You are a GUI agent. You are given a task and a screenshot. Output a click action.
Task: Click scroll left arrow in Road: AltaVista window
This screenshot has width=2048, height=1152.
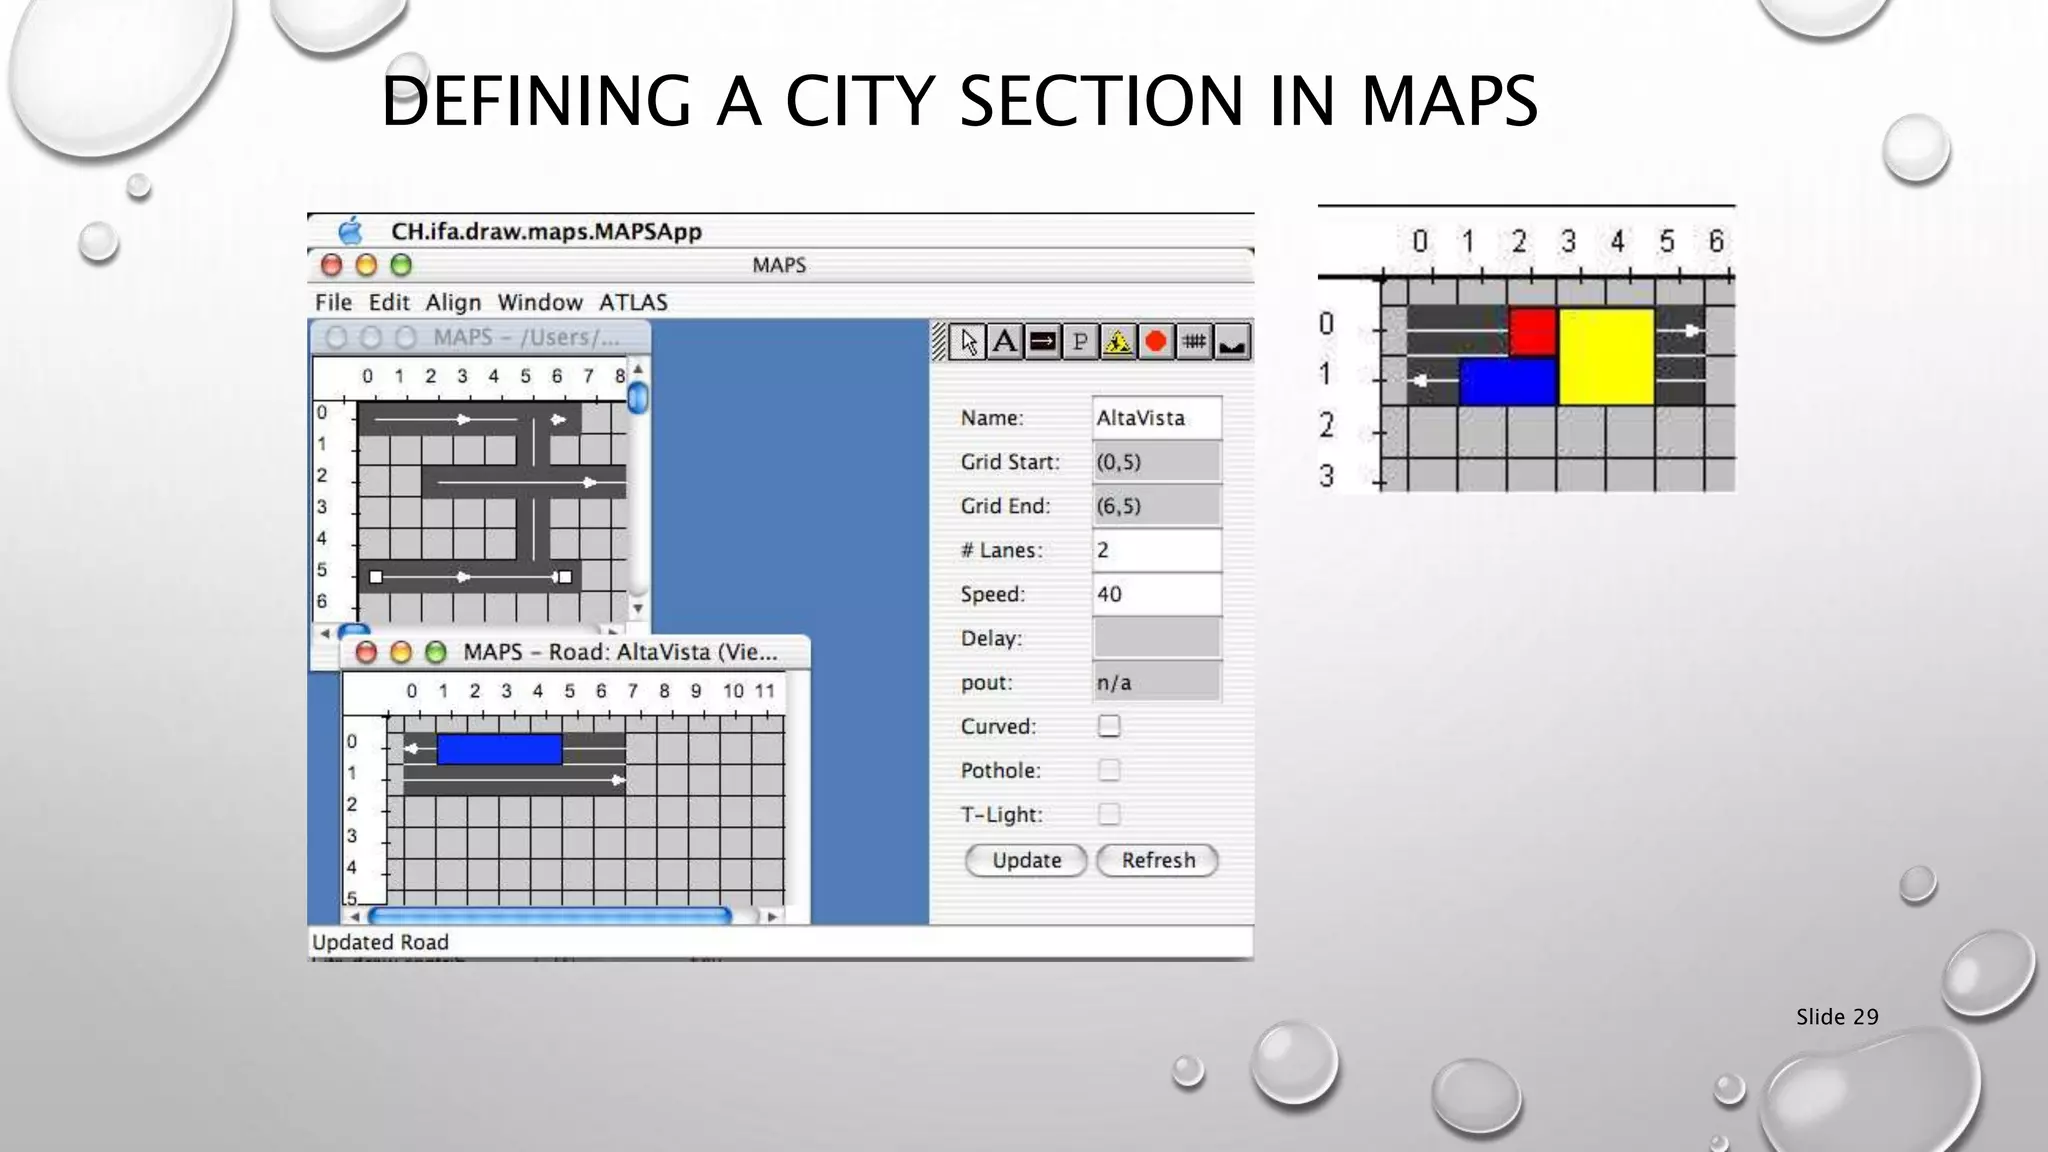(x=352, y=916)
